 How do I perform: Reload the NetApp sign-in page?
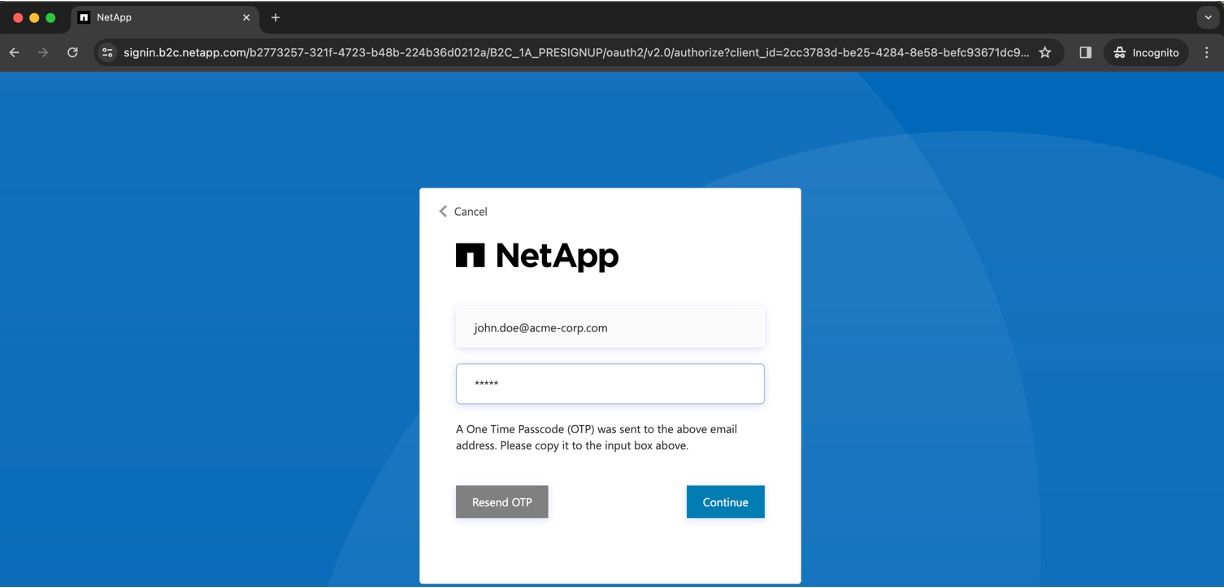(x=72, y=52)
